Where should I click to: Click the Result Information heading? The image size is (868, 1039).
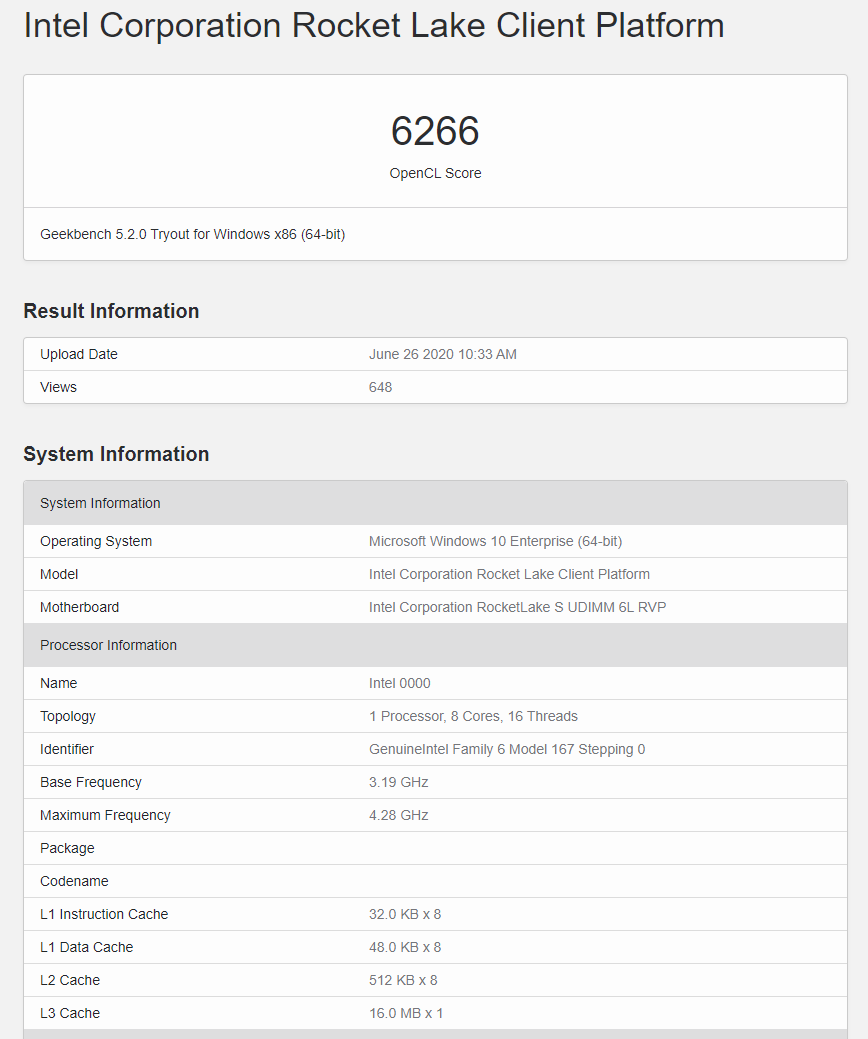click(x=111, y=311)
